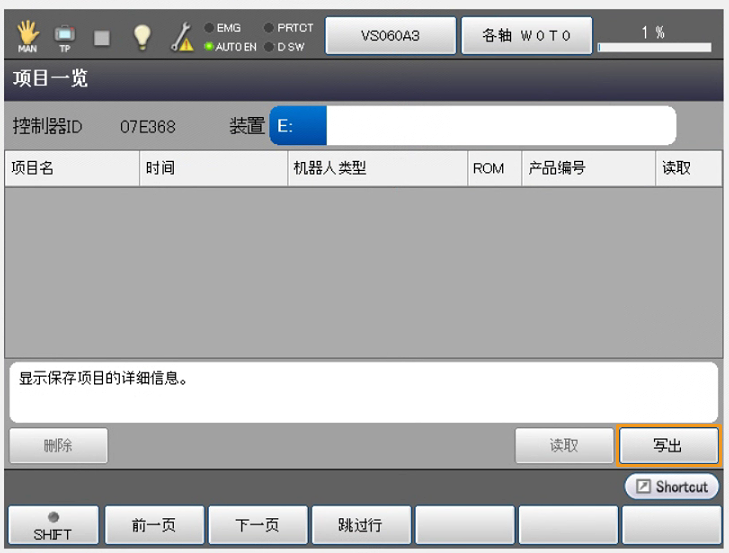Click the 控制器ID label
This screenshot has width=729, height=553.
click(47, 126)
